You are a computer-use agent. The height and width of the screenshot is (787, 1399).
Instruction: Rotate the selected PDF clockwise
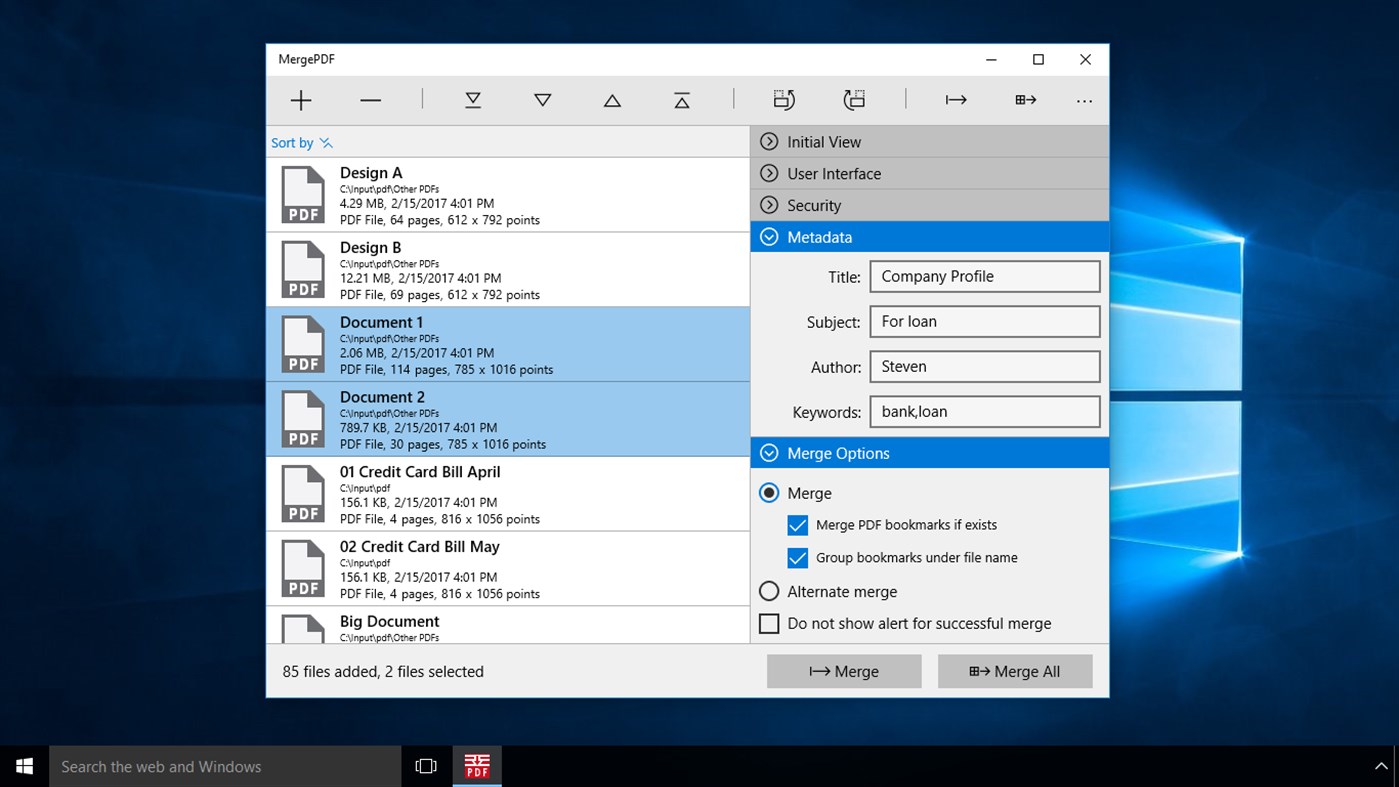784,100
